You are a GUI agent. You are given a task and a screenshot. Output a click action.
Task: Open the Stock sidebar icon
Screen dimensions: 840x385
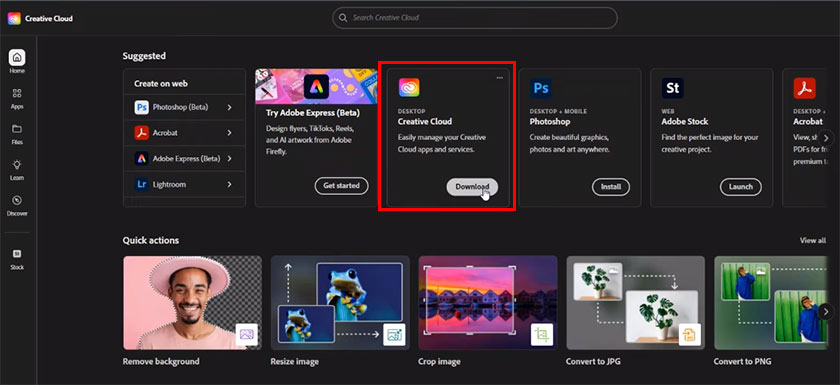(x=17, y=253)
